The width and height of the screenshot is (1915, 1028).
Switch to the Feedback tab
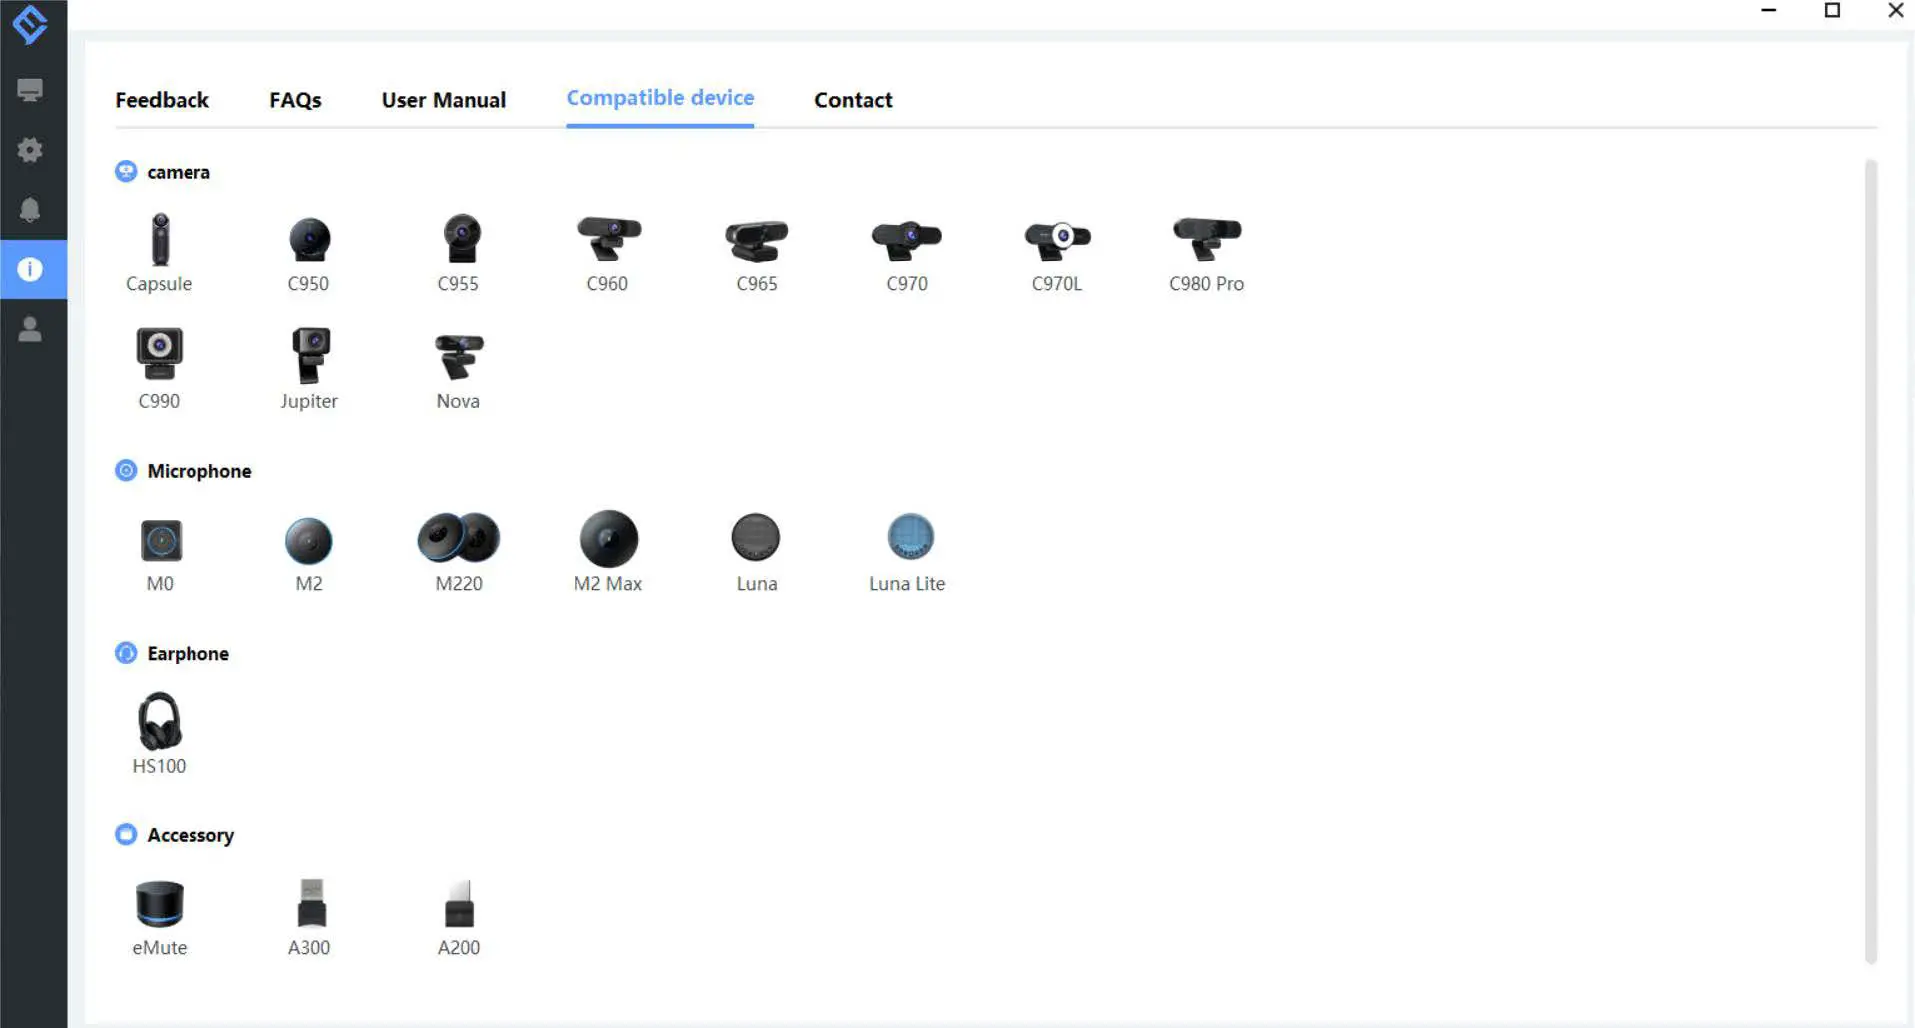[162, 99]
